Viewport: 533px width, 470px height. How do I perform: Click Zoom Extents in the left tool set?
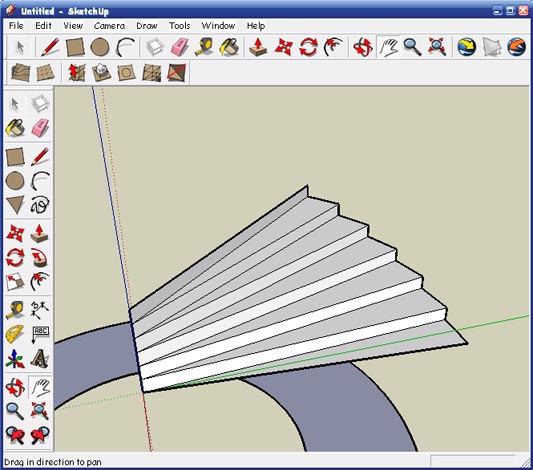tap(40, 411)
